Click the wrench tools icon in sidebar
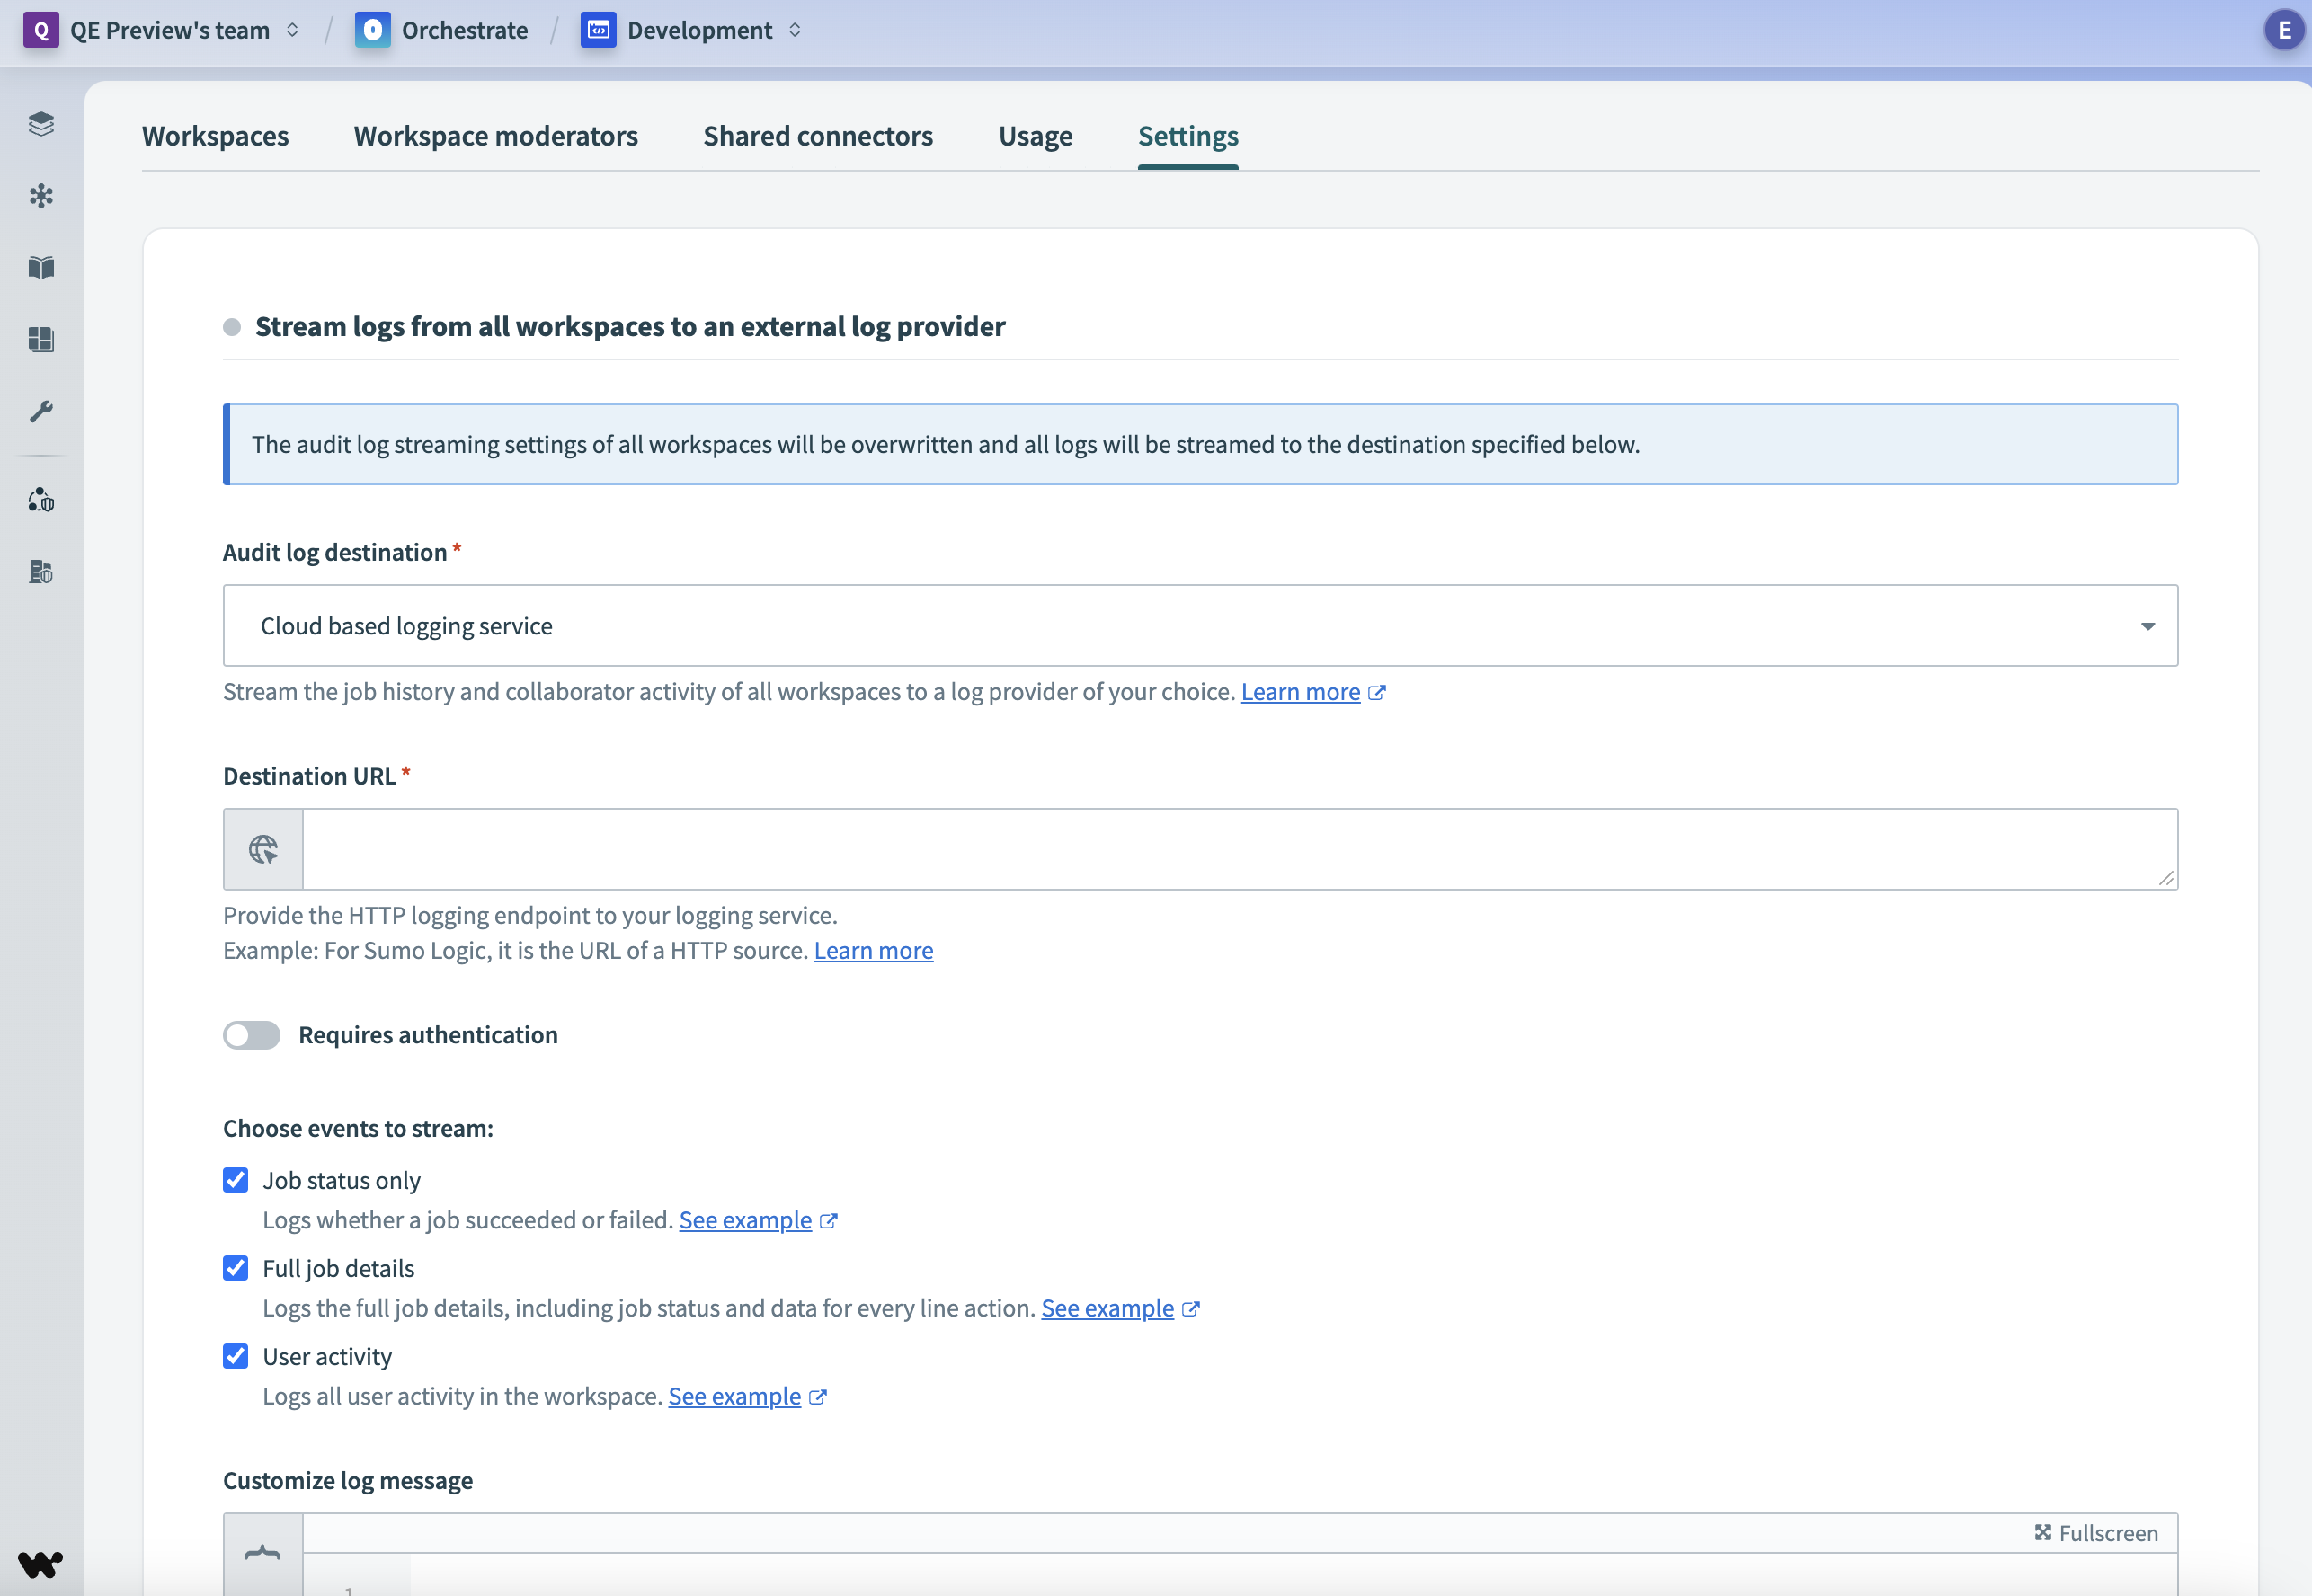Image resolution: width=2312 pixels, height=1596 pixels. [x=41, y=411]
